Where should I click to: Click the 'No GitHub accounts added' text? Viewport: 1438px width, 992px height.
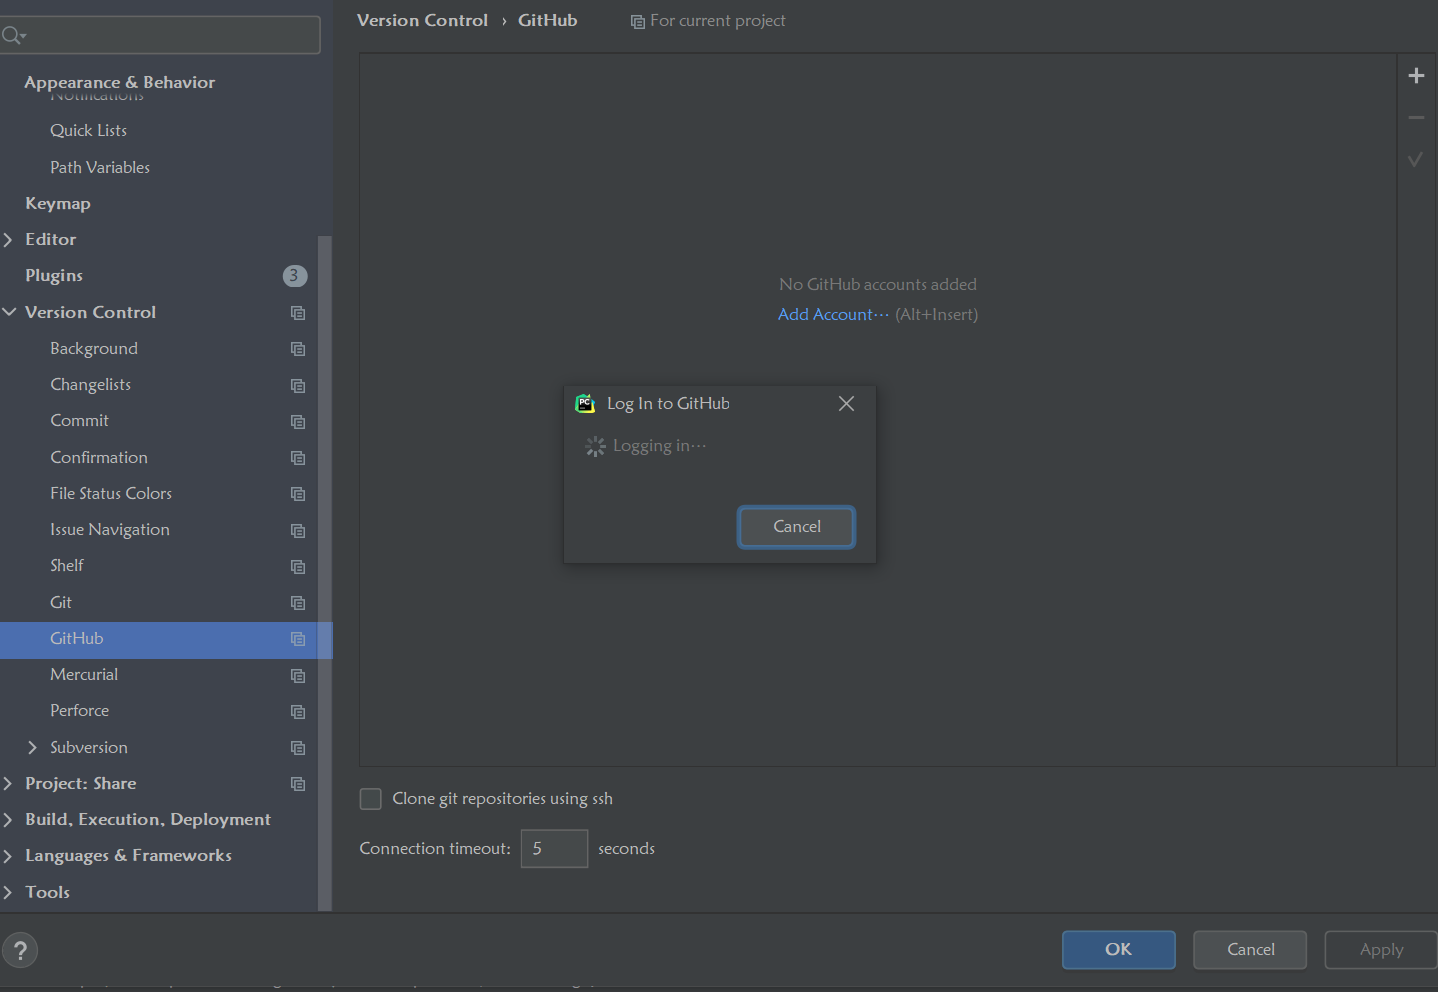877,285
